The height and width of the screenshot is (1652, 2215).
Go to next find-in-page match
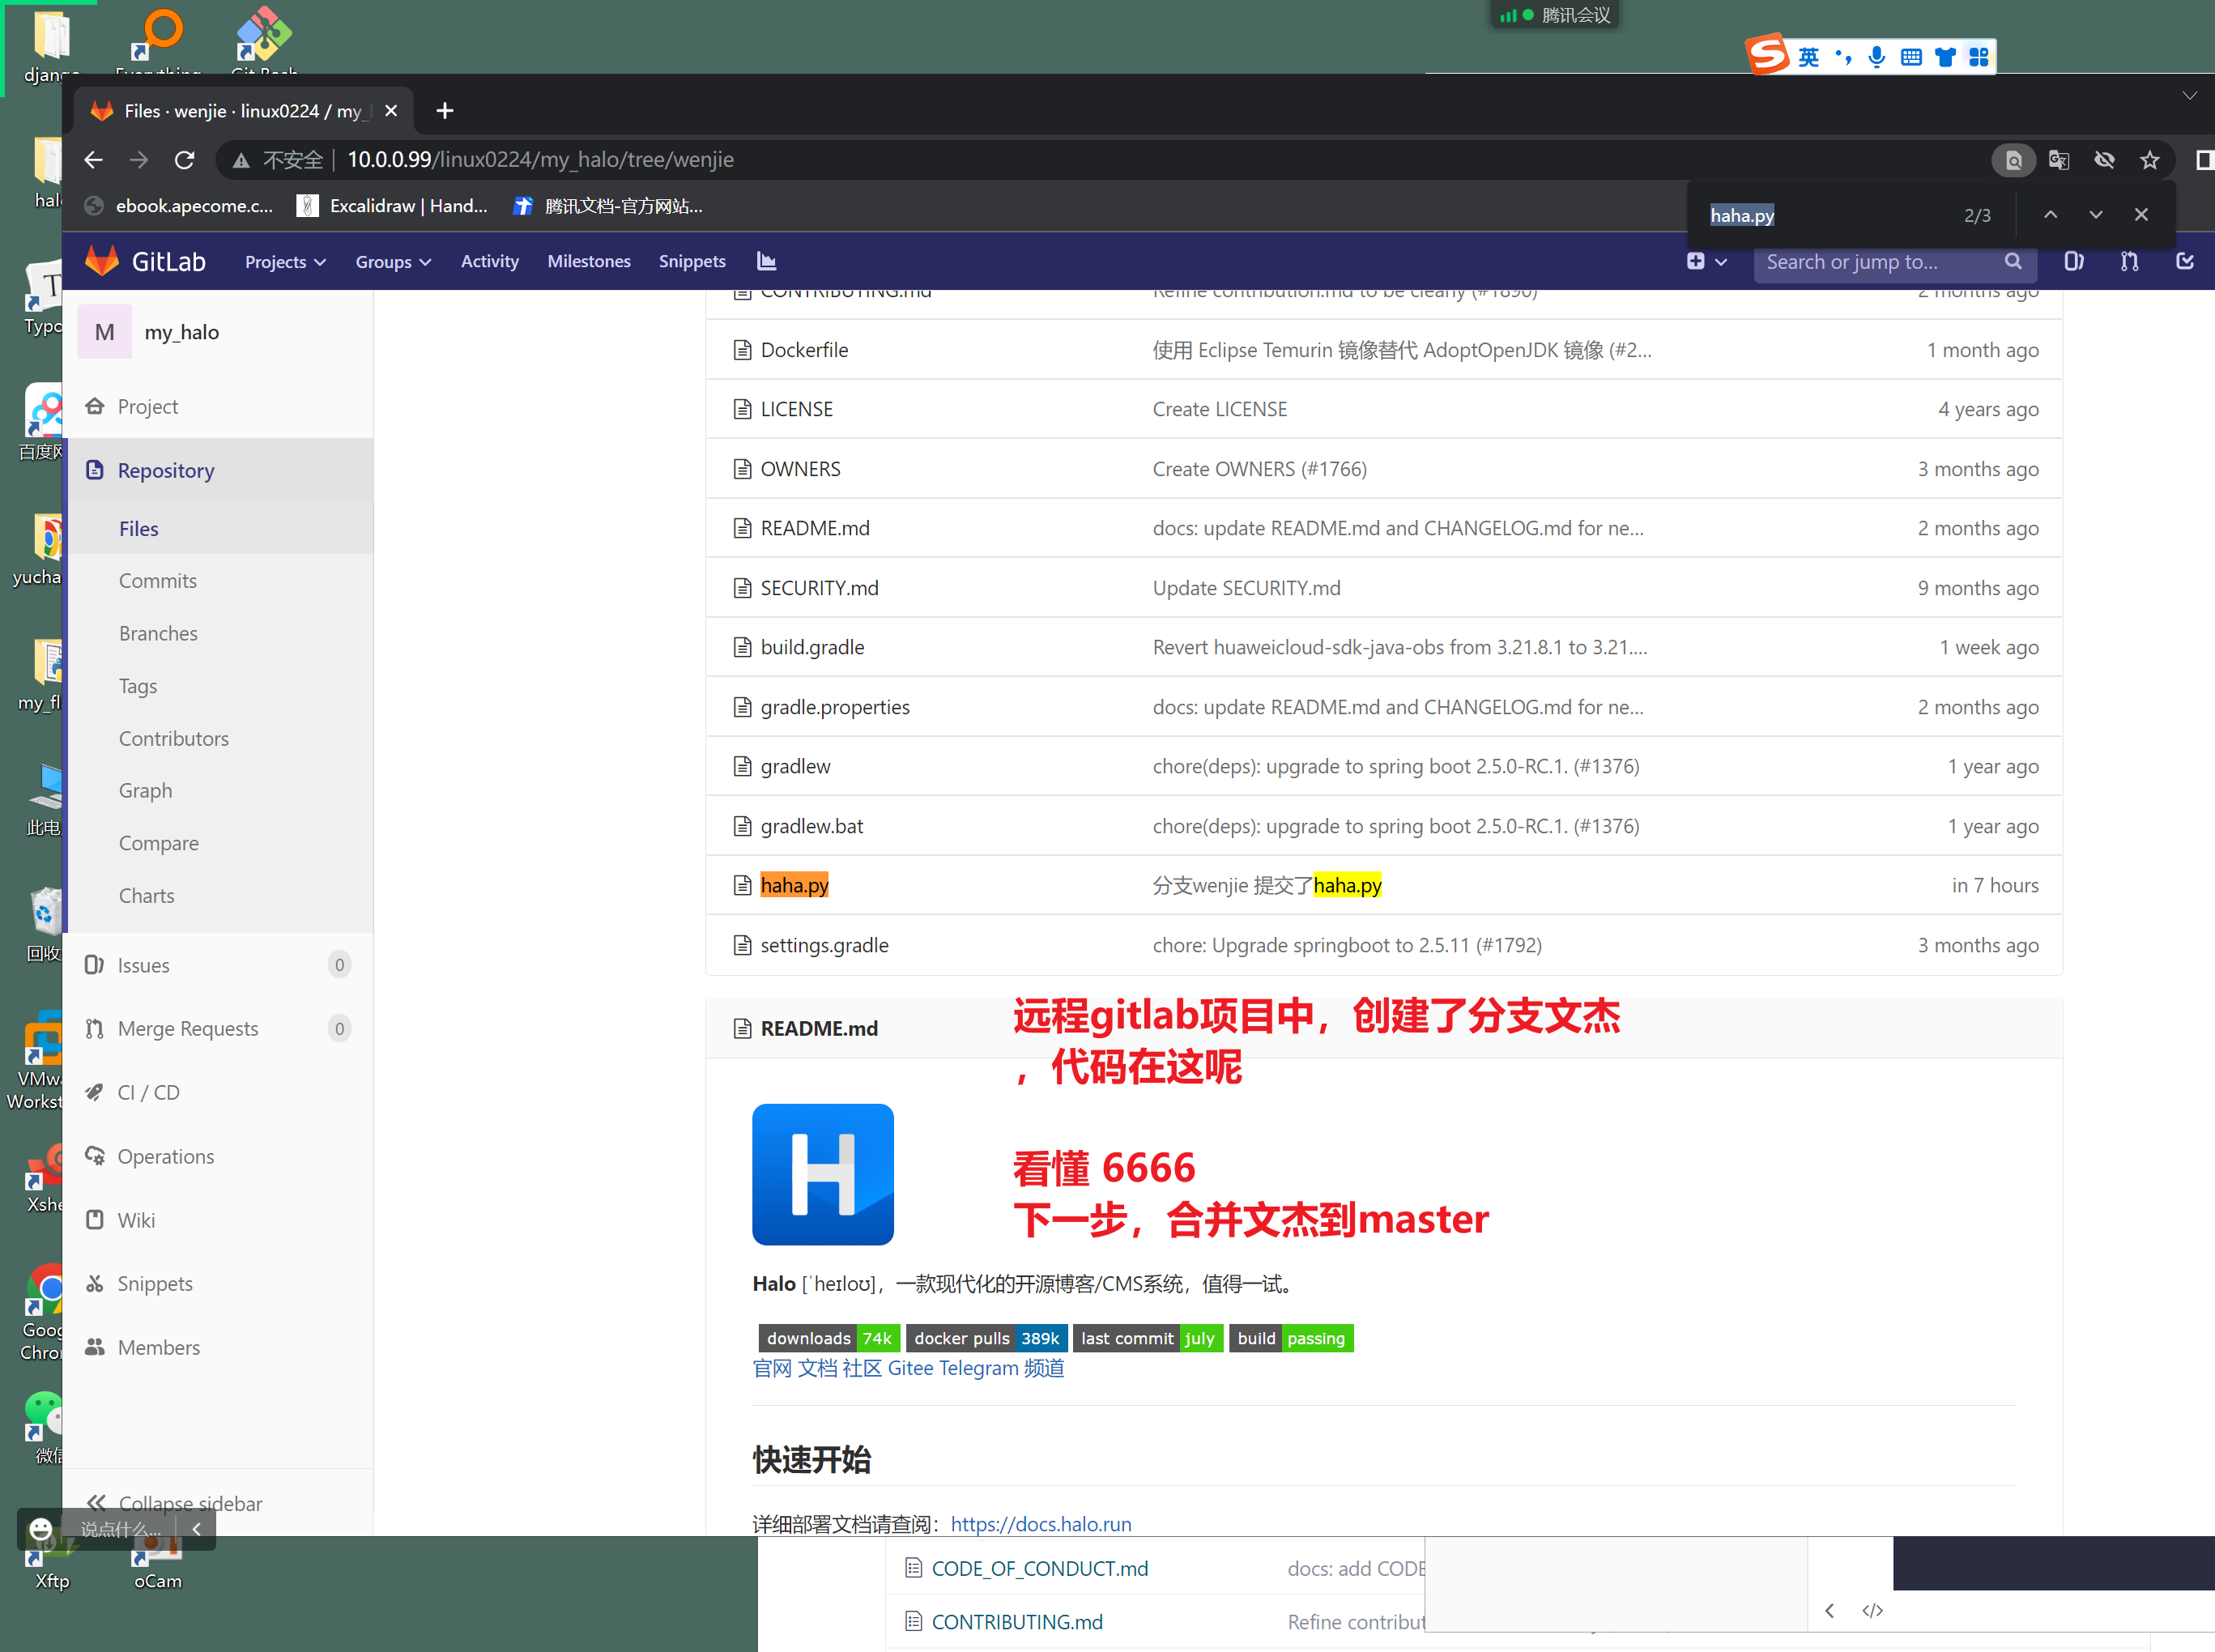tap(2095, 215)
